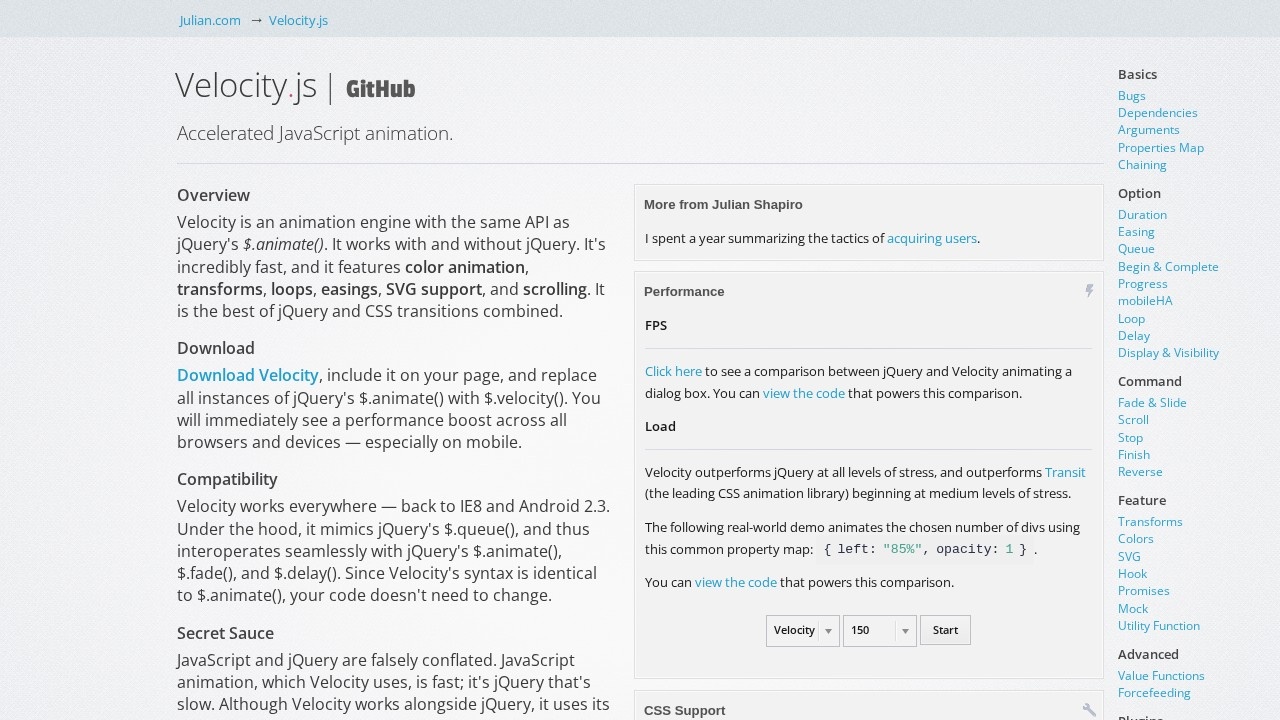This screenshot has height=720, width=1280.
Task: Visit the Transit library link
Action: coord(1064,472)
